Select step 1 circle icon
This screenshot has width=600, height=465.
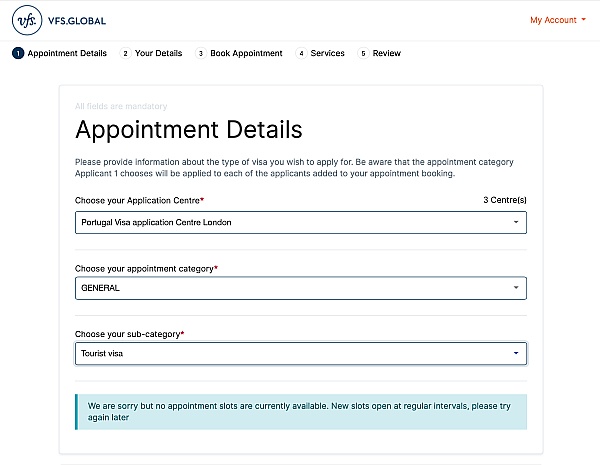point(18,53)
